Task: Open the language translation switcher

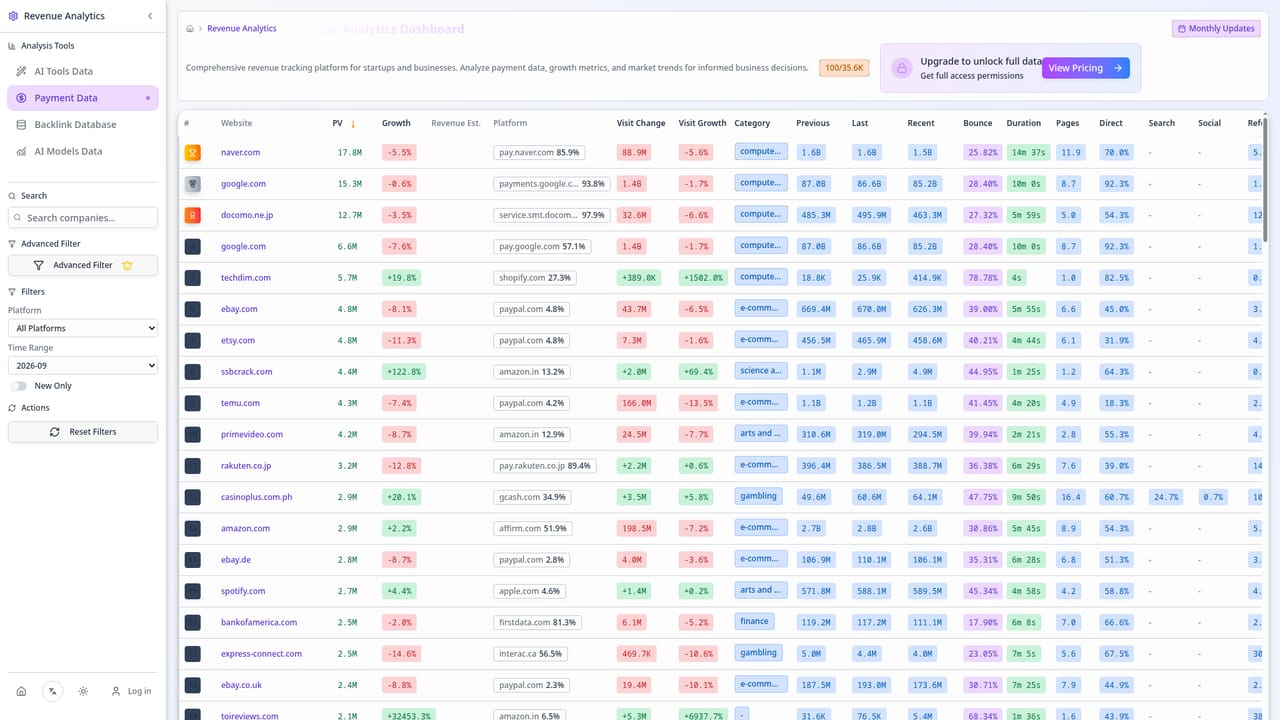Action: 52,691
